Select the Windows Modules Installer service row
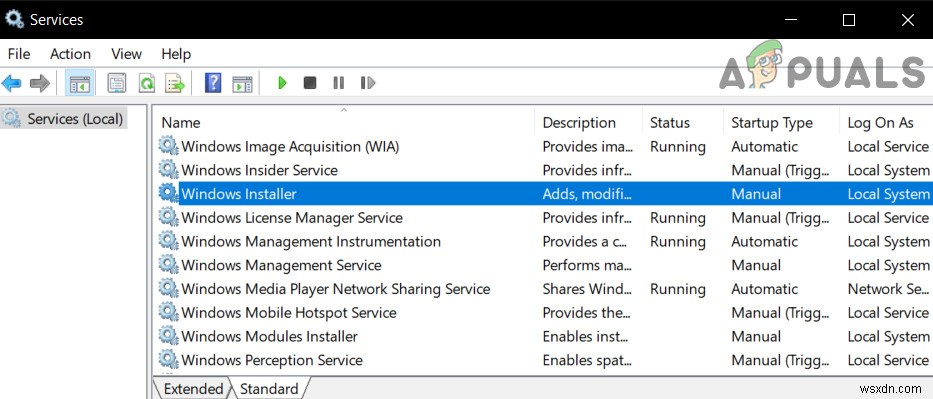This screenshot has height=399, width=933. point(544,337)
